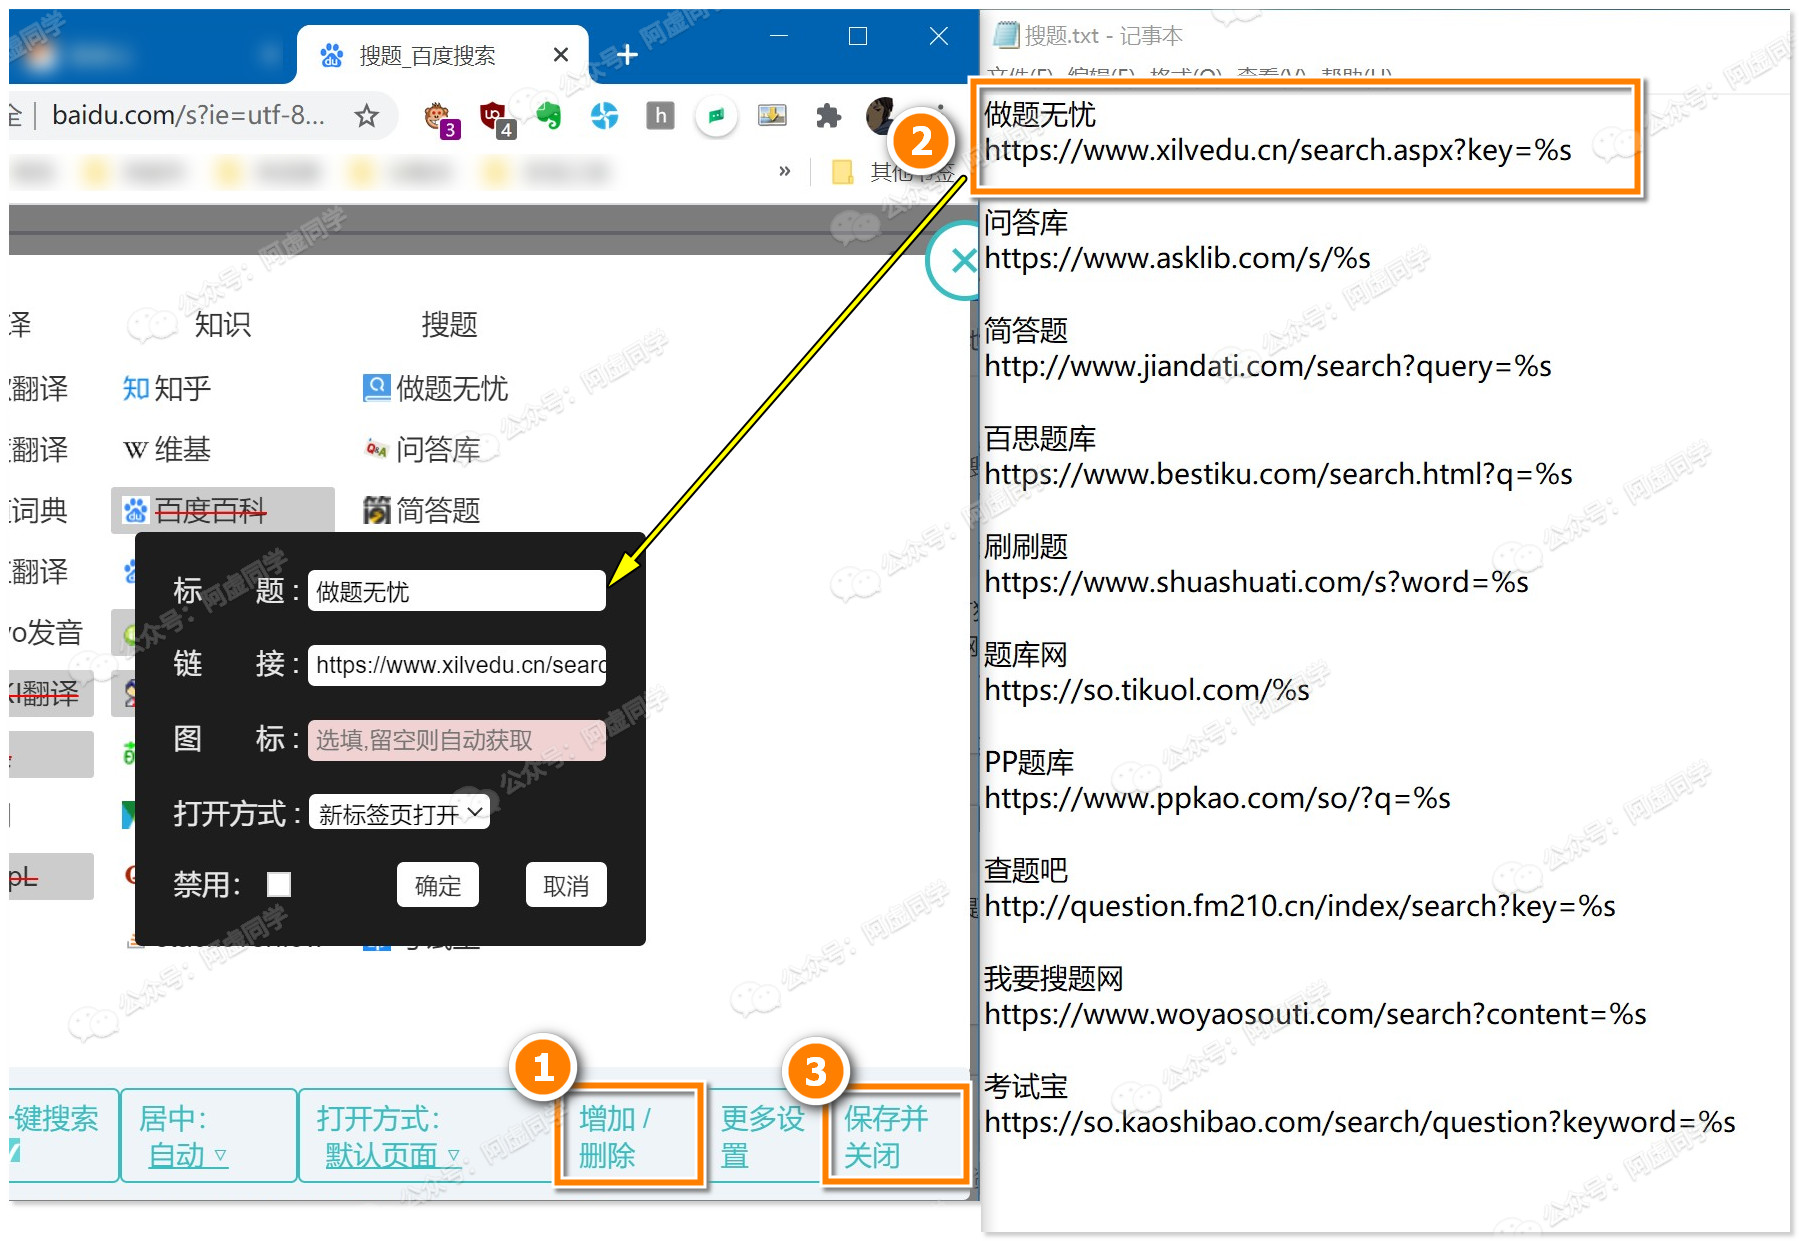Click the xilvedu.cn URL line in Notepad
This screenshot has height=1241, width=1799.
(x=1278, y=151)
